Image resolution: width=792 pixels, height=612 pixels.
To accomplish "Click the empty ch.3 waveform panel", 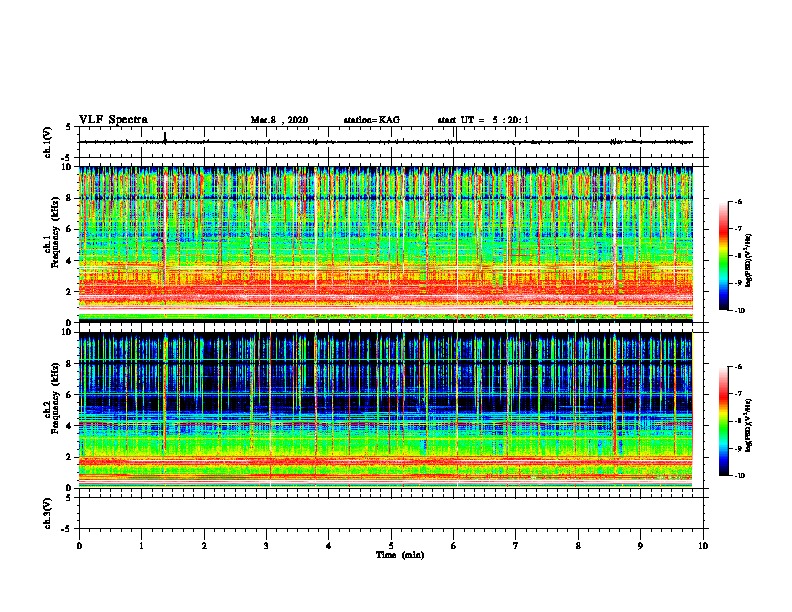I will tap(391, 513).
